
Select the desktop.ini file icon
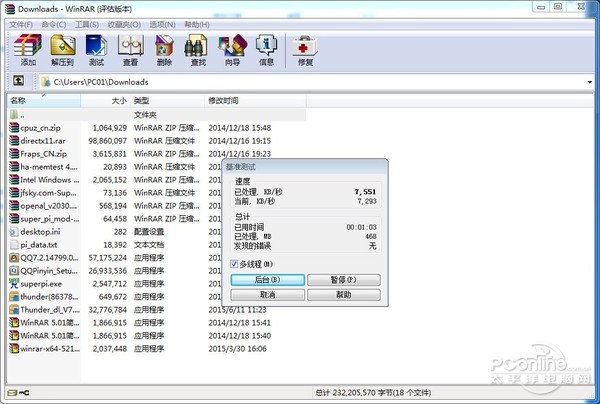[14, 231]
